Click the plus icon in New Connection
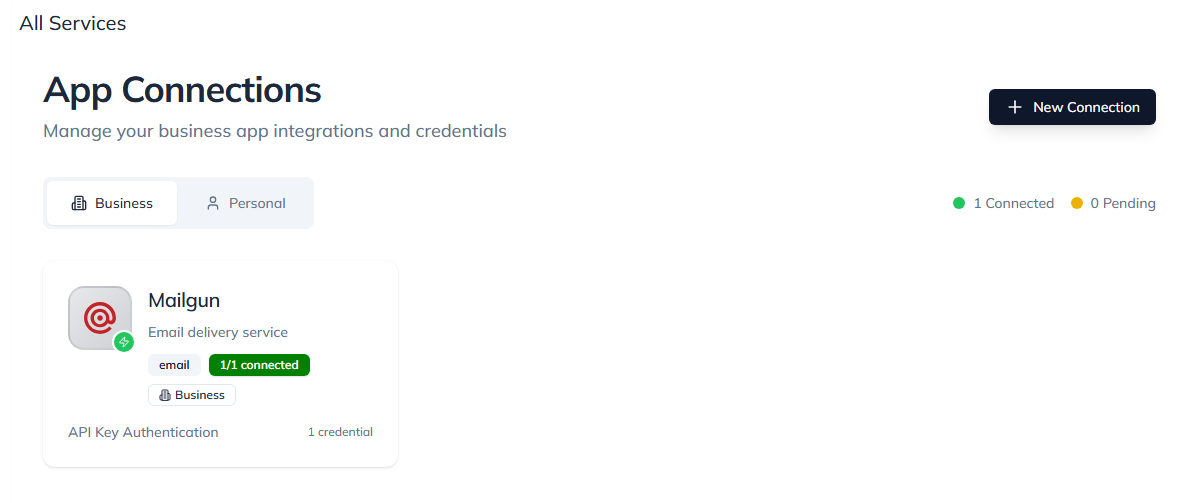1188x503 pixels. coord(1014,107)
